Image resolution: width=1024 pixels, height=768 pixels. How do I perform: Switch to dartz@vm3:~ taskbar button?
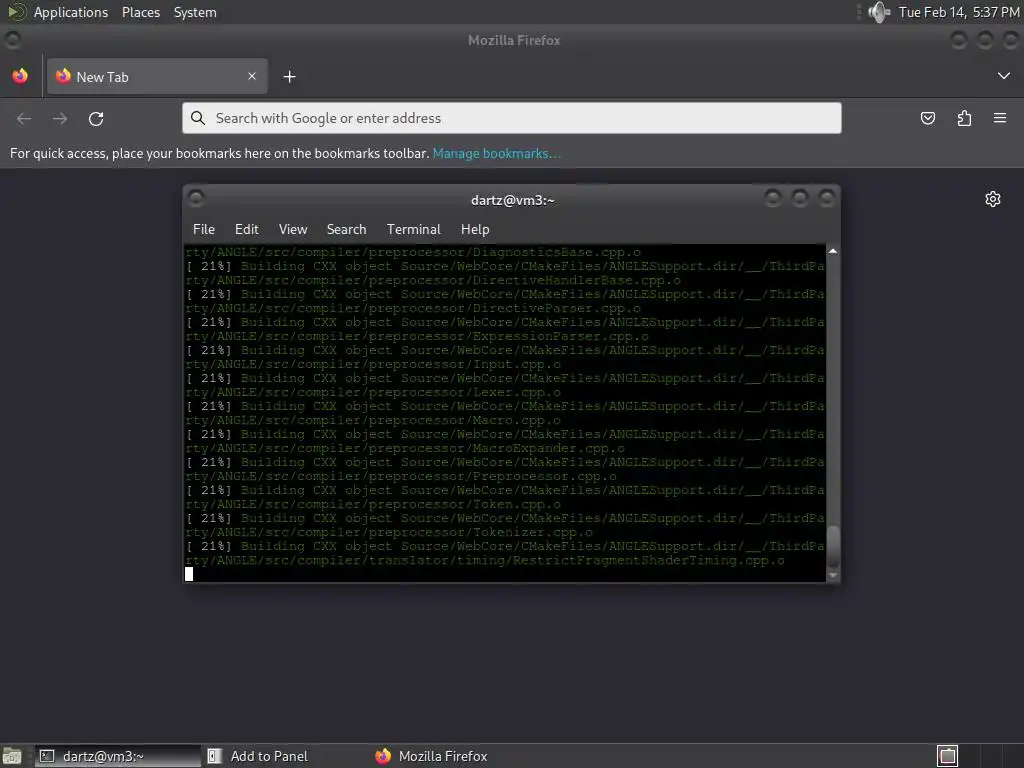pos(118,756)
